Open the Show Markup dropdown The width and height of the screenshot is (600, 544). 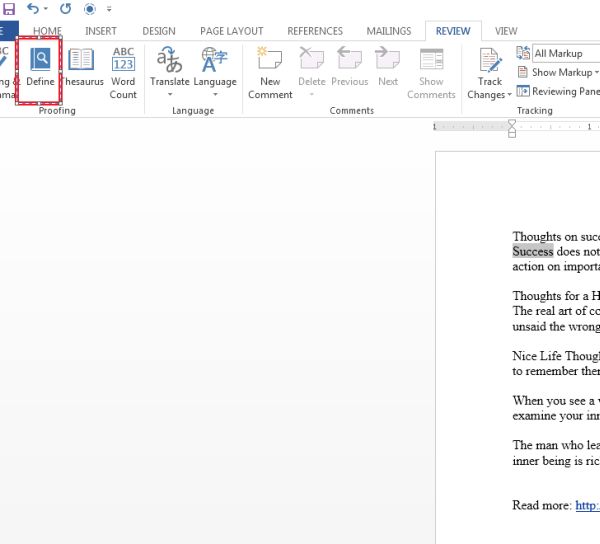pos(558,72)
